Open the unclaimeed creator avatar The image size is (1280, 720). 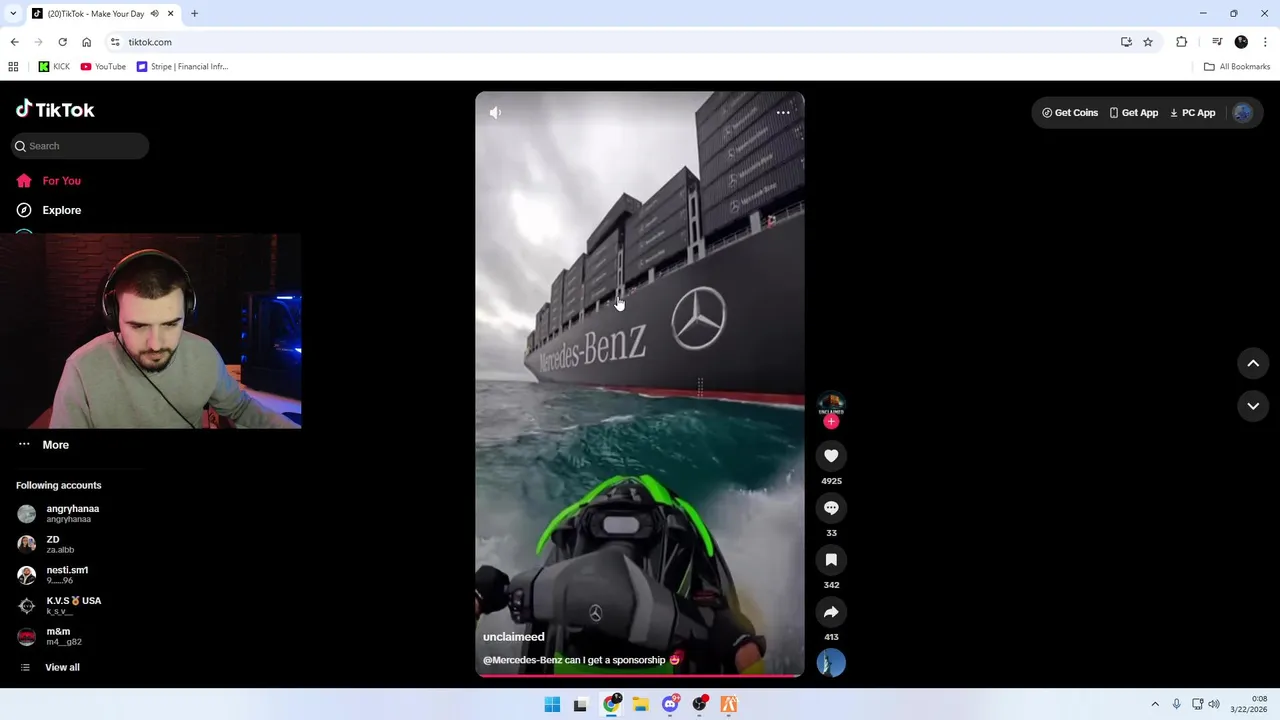(x=831, y=404)
